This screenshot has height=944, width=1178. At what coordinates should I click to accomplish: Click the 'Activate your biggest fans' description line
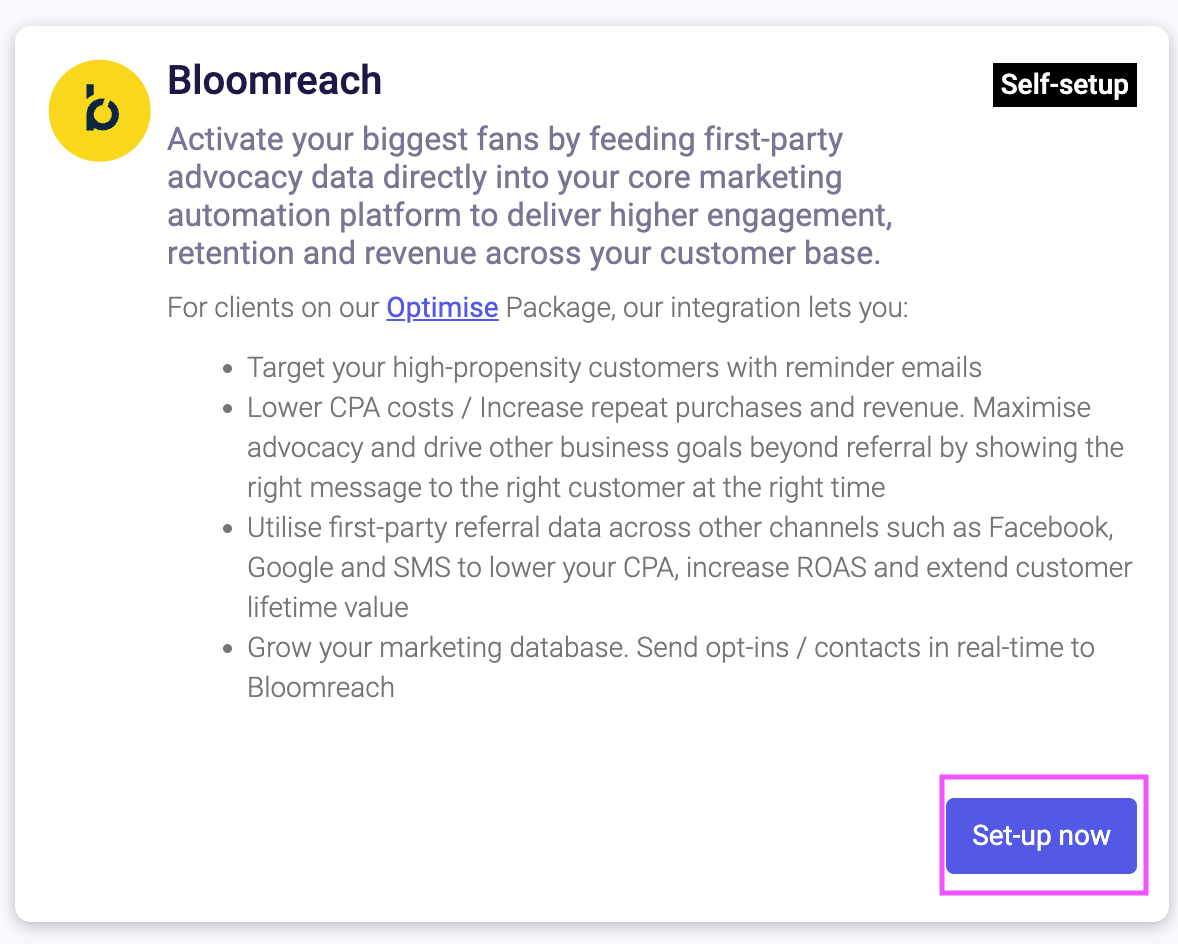505,139
